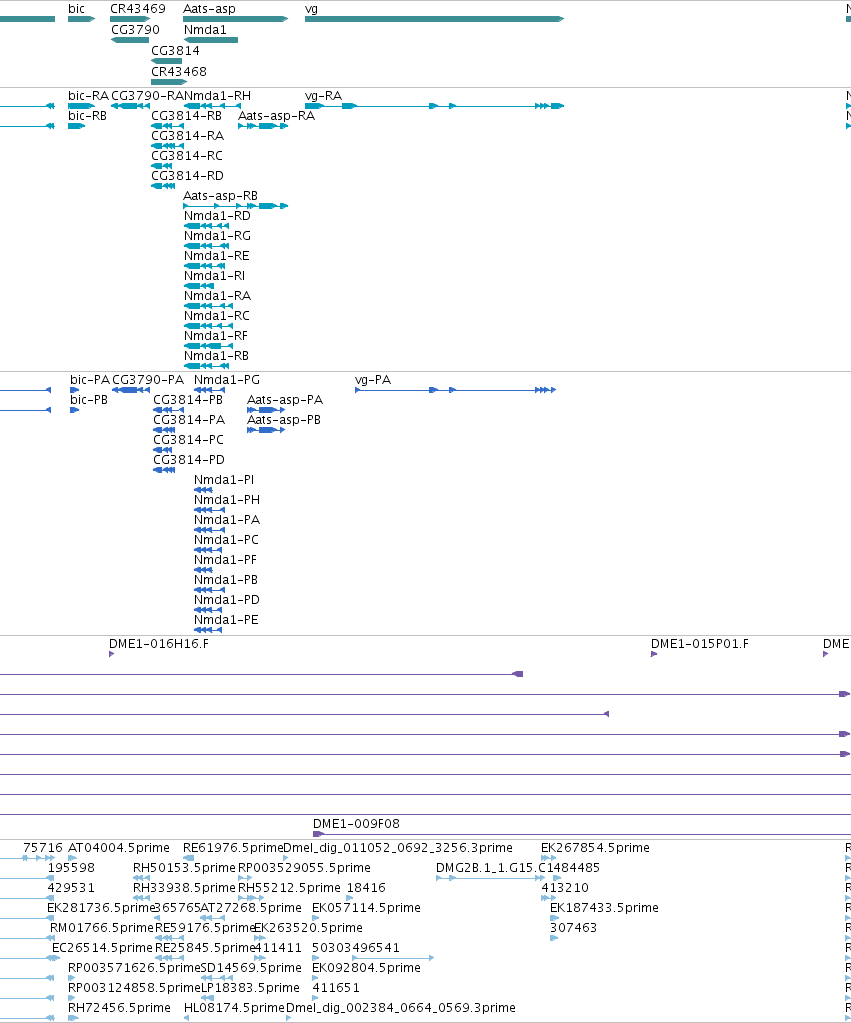Click the bic-RA transcript label

(88, 96)
